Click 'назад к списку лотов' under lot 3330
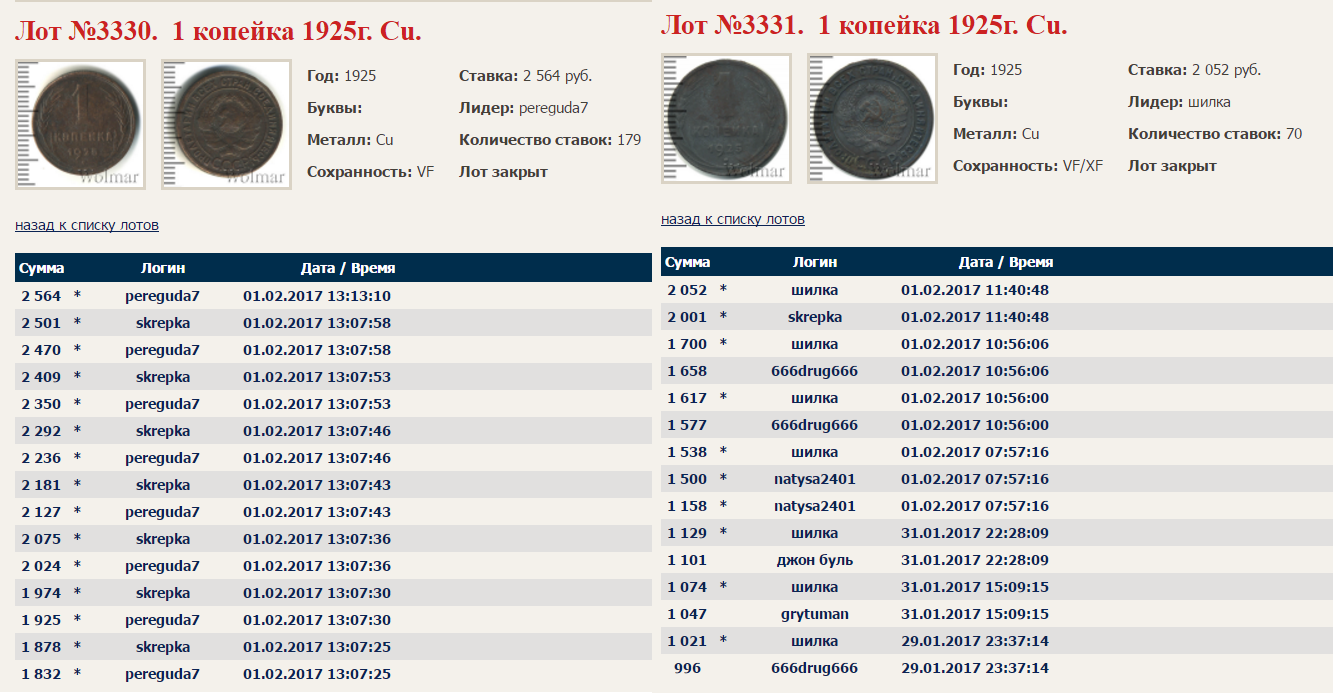The height and width of the screenshot is (693, 1333). click(x=87, y=225)
